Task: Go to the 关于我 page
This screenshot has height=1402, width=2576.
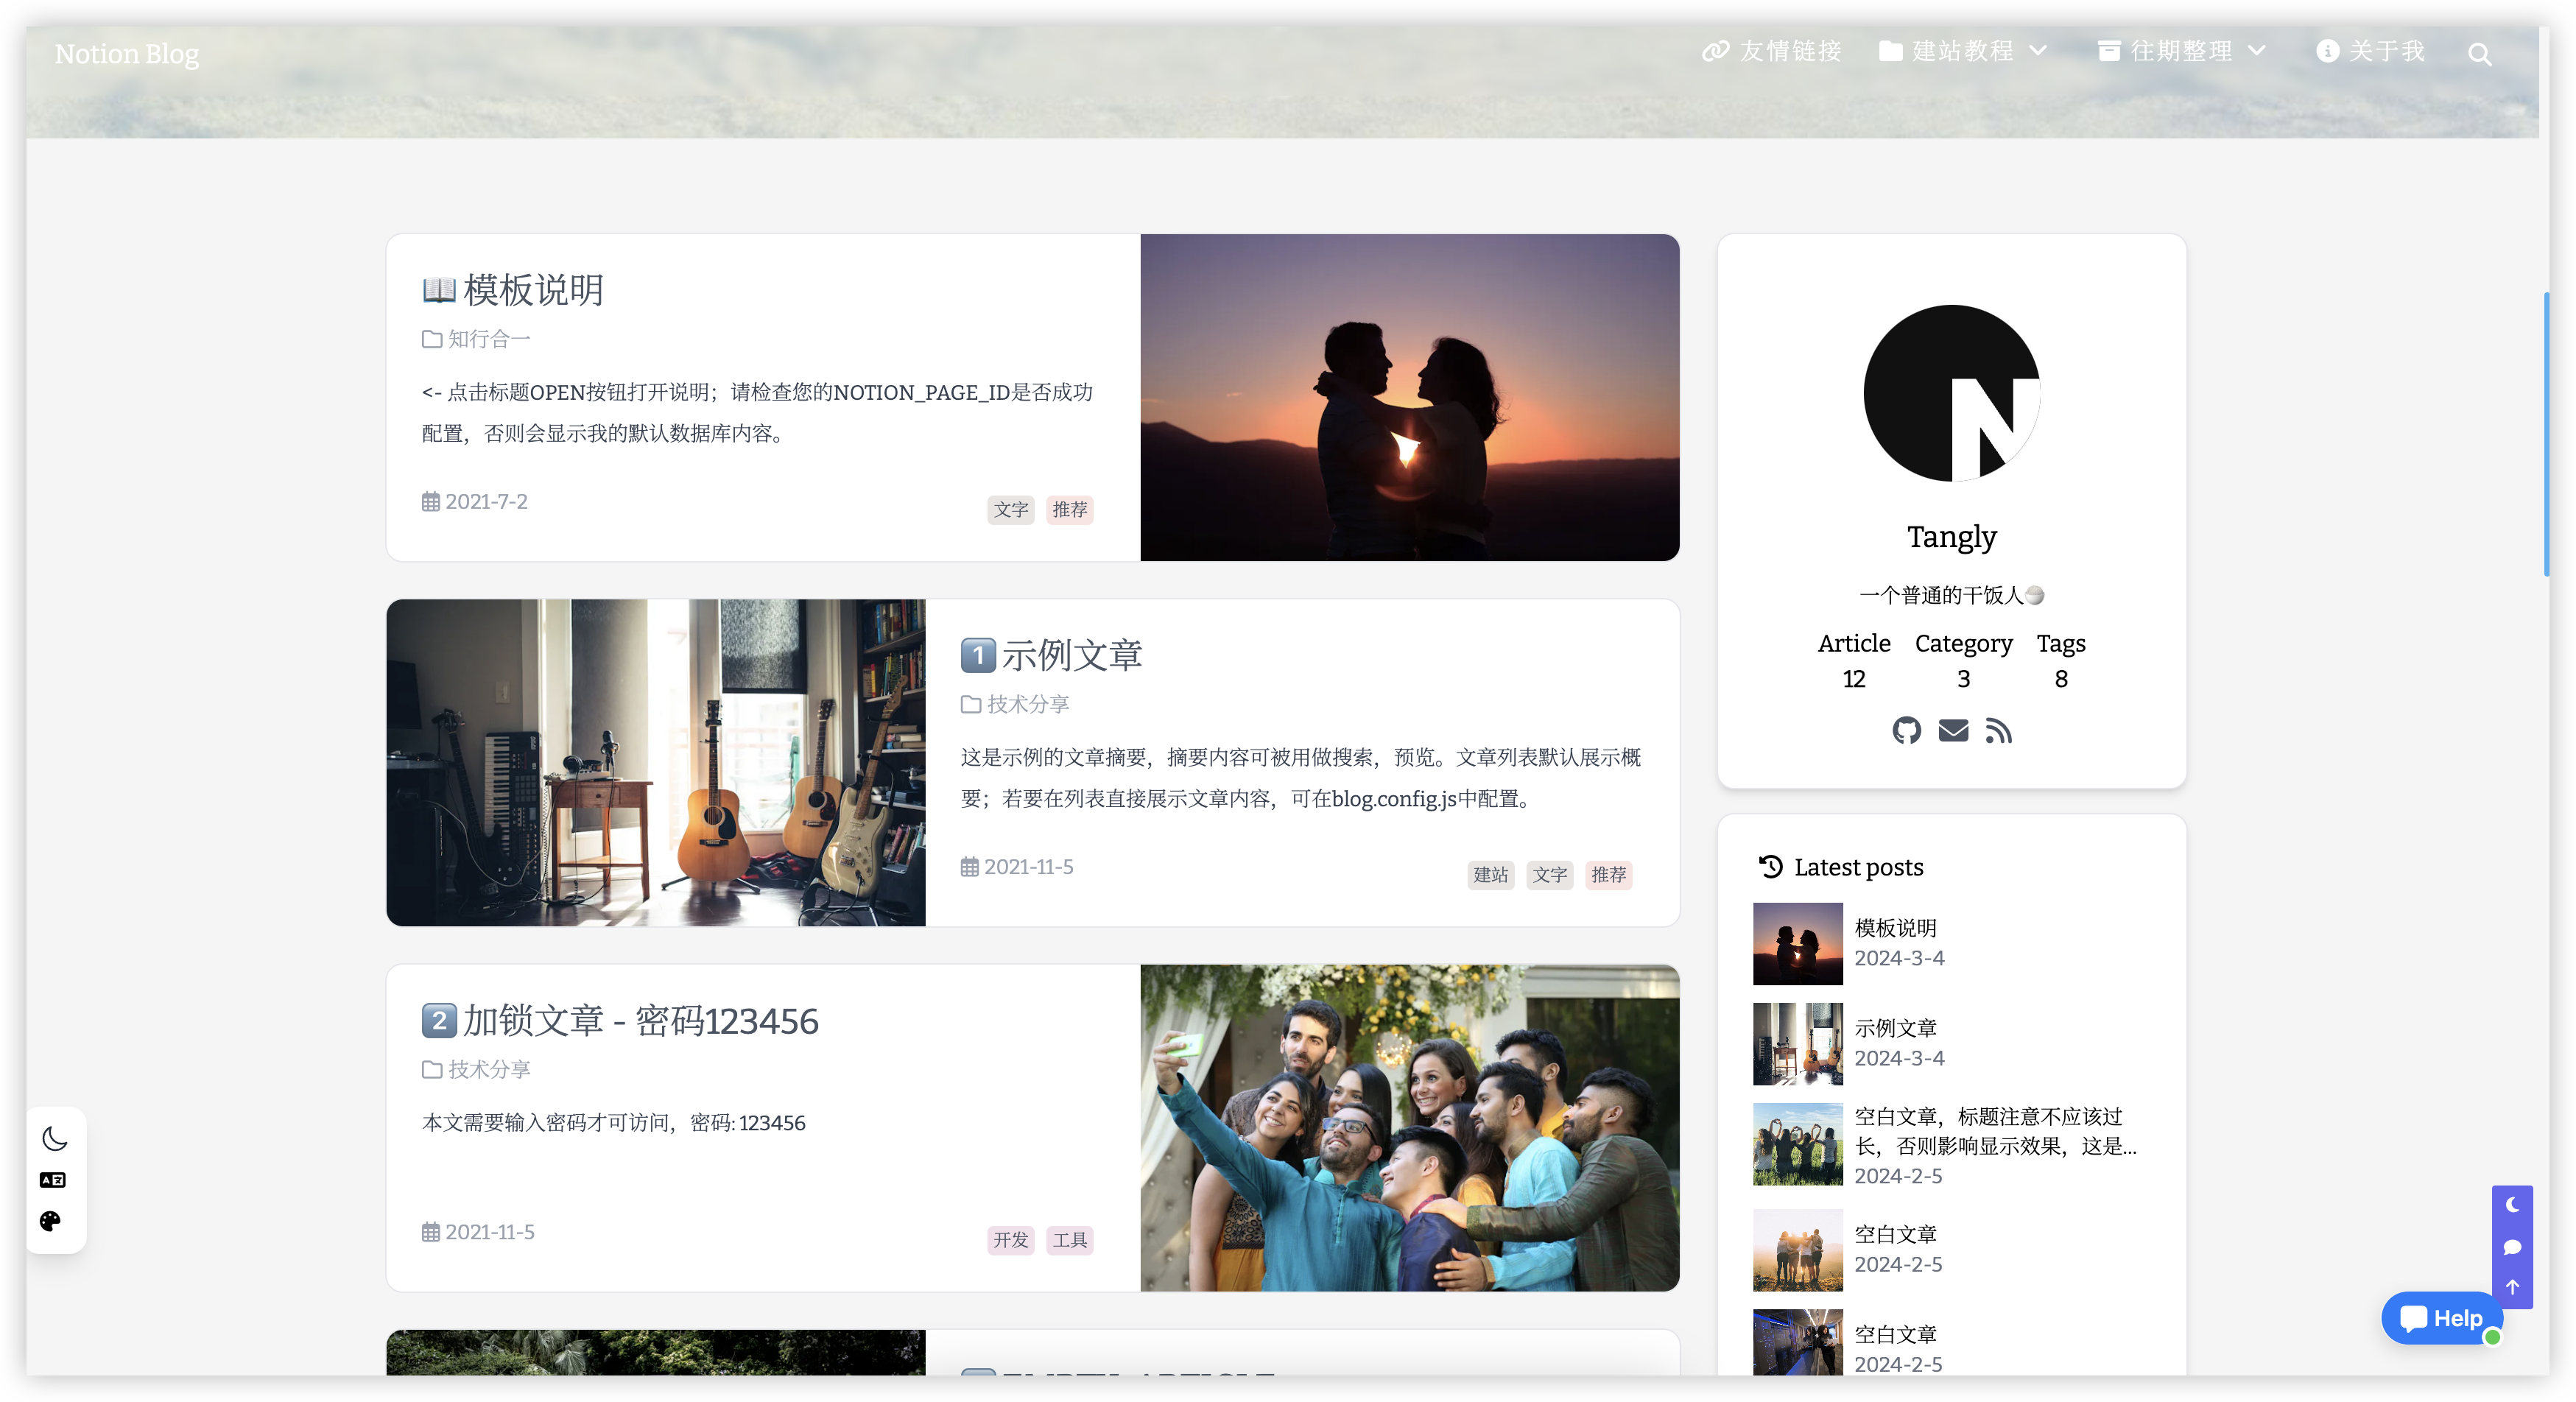Action: coord(2371,51)
